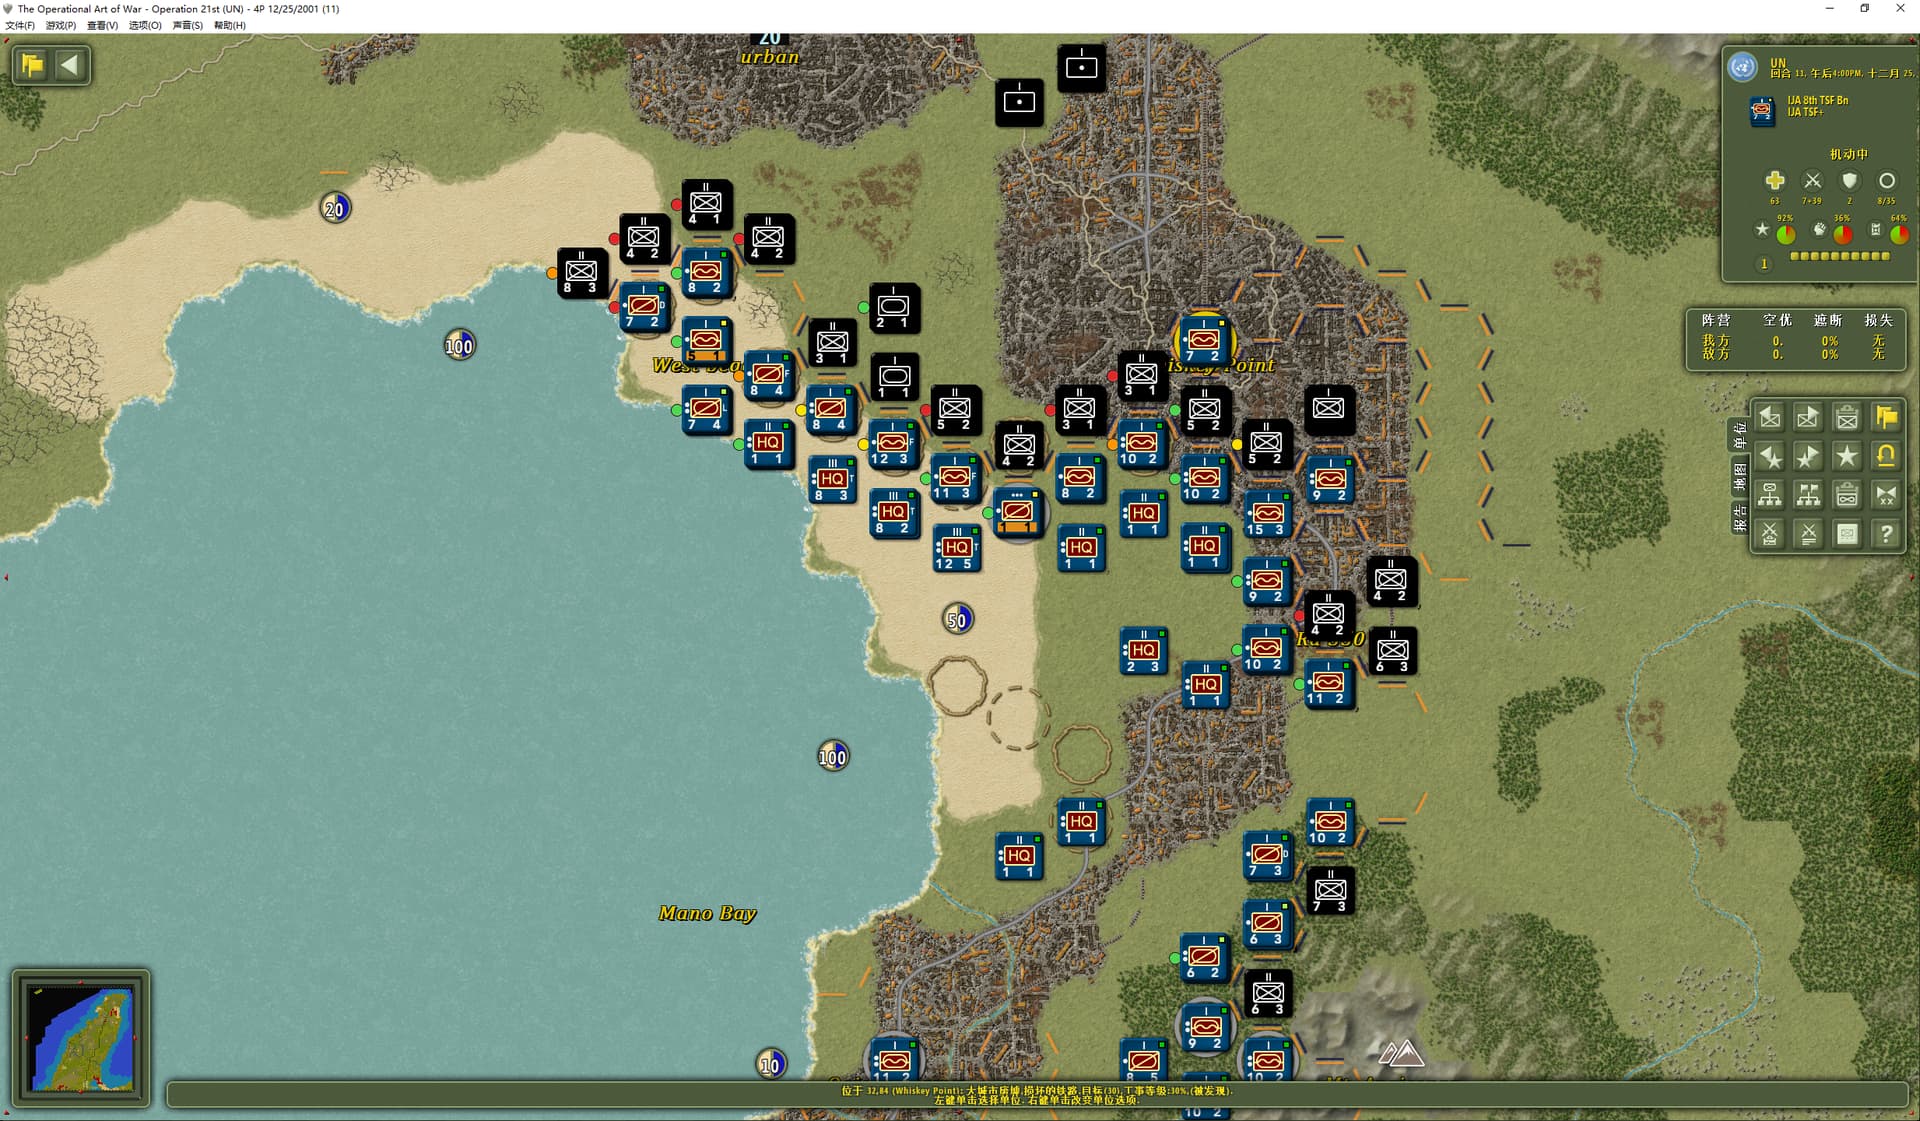Click the left-pointing triangle button
This screenshot has width=1920, height=1121.
click(70, 65)
